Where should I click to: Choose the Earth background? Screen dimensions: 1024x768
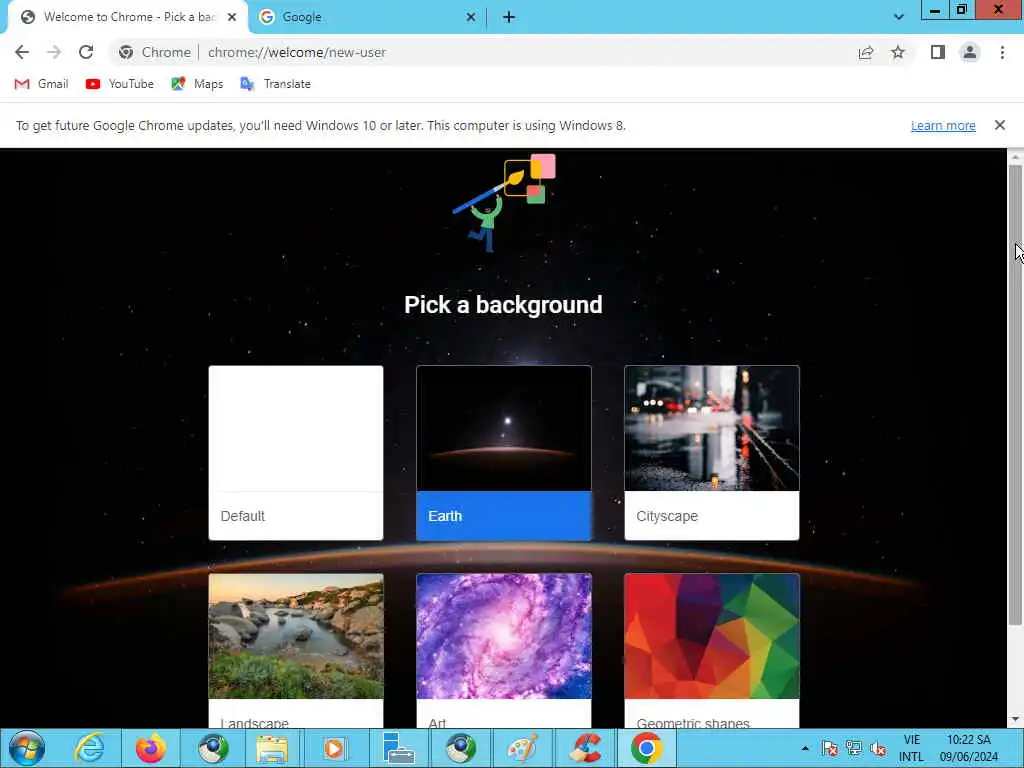pyautogui.click(x=504, y=453)
